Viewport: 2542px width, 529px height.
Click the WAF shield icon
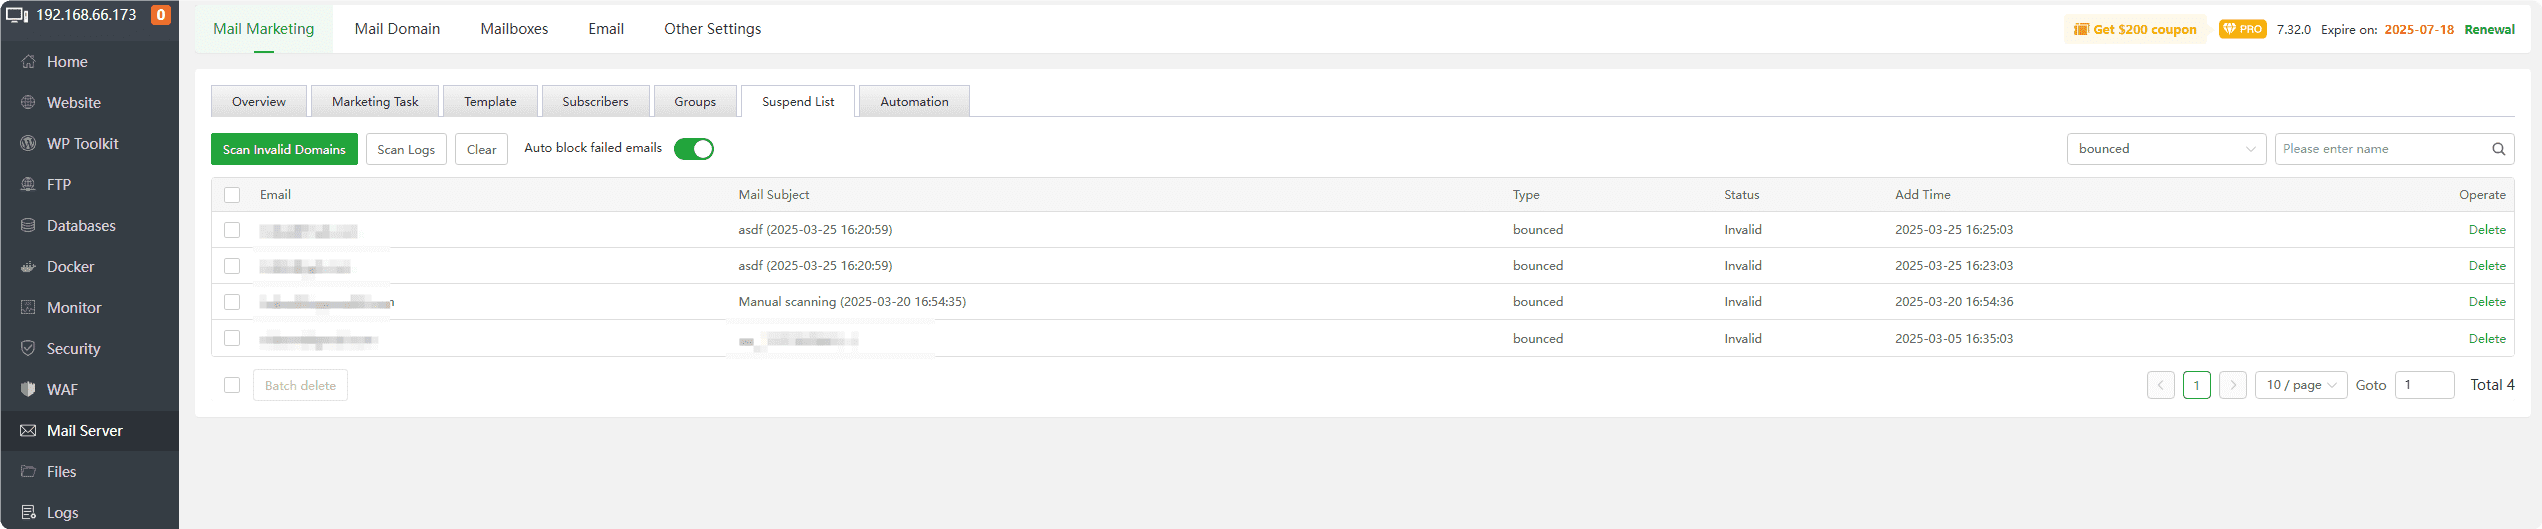[x=28, y=390]
